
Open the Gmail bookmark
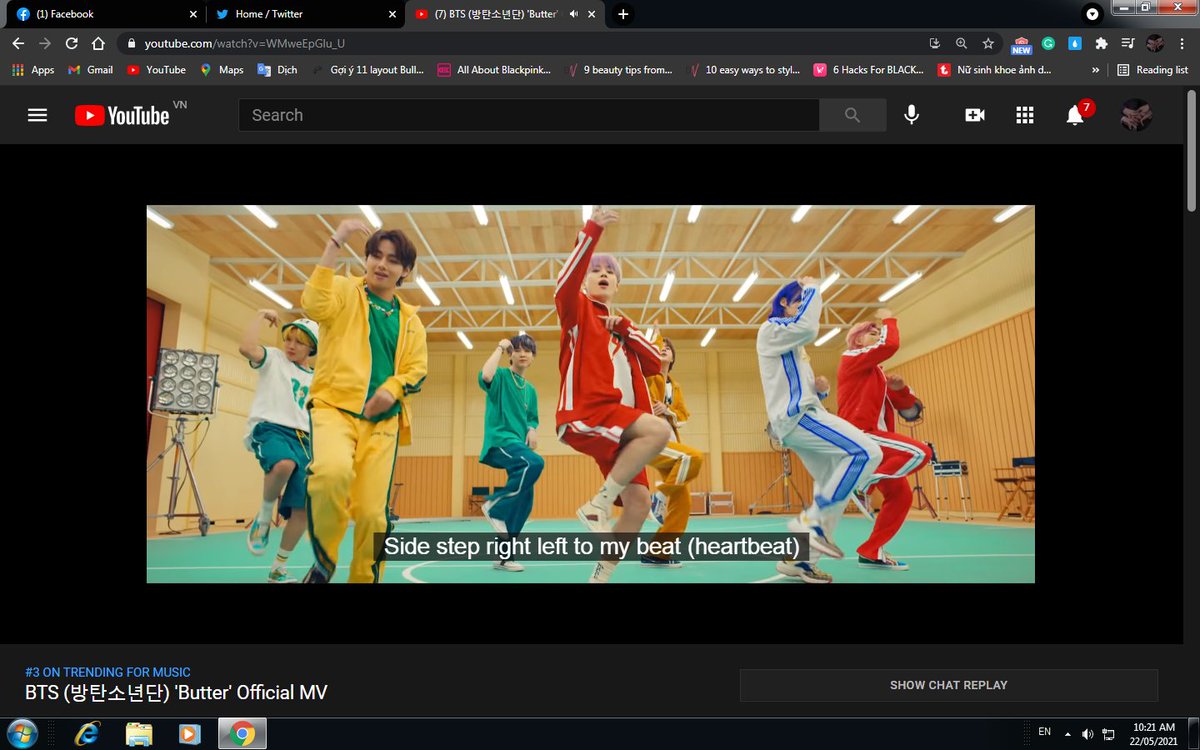pyautogui.click(x=90, y=70)
